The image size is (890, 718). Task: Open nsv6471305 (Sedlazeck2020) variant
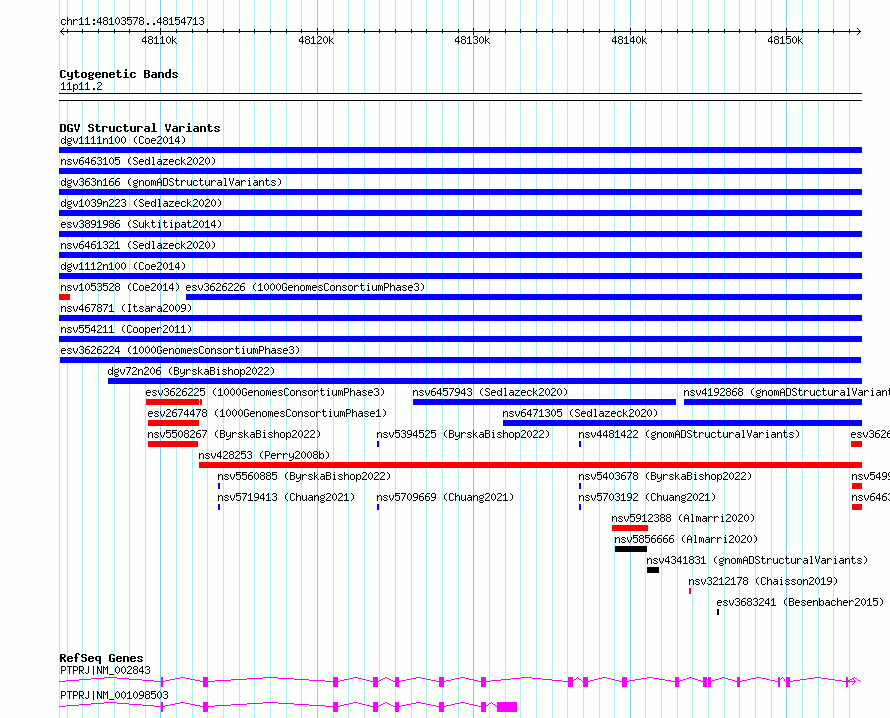coord(580,413)
